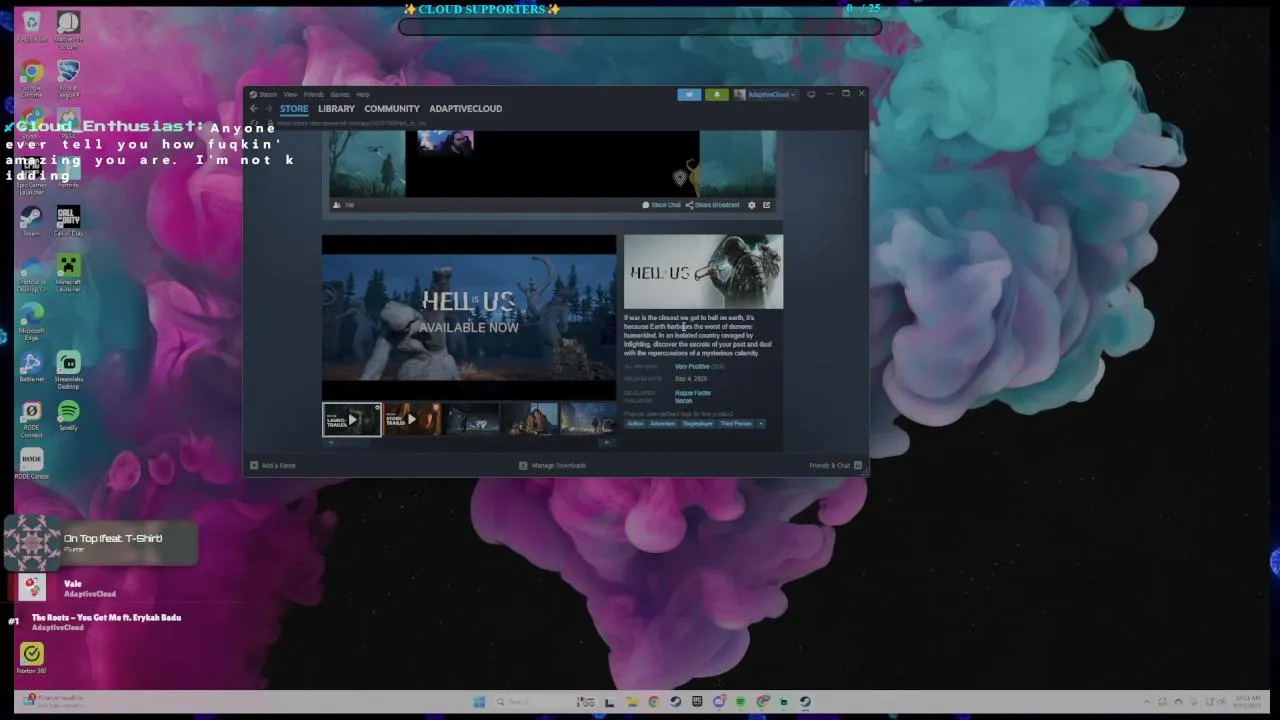Pop out the broadcast into new window
The height and width of the screenshot is (720, 1280).
pyautogui.click(x=767, y=205)
